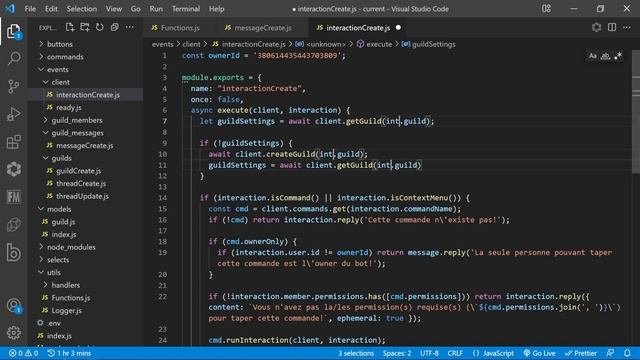Open the Selection menu

coord(82,9)
